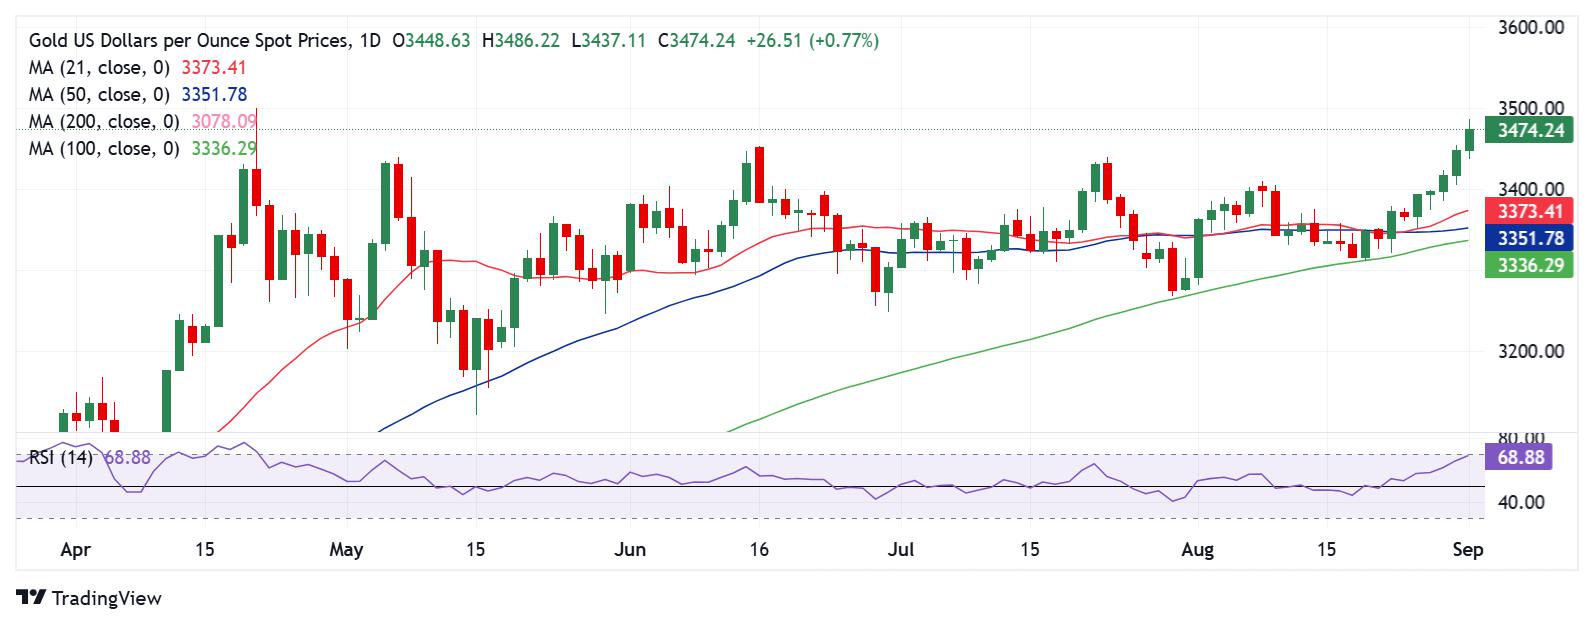The width and height of the screenshot is (1594, 625).
Task: Click the MA (100, close, 0) legend entry
Action: 104,149
